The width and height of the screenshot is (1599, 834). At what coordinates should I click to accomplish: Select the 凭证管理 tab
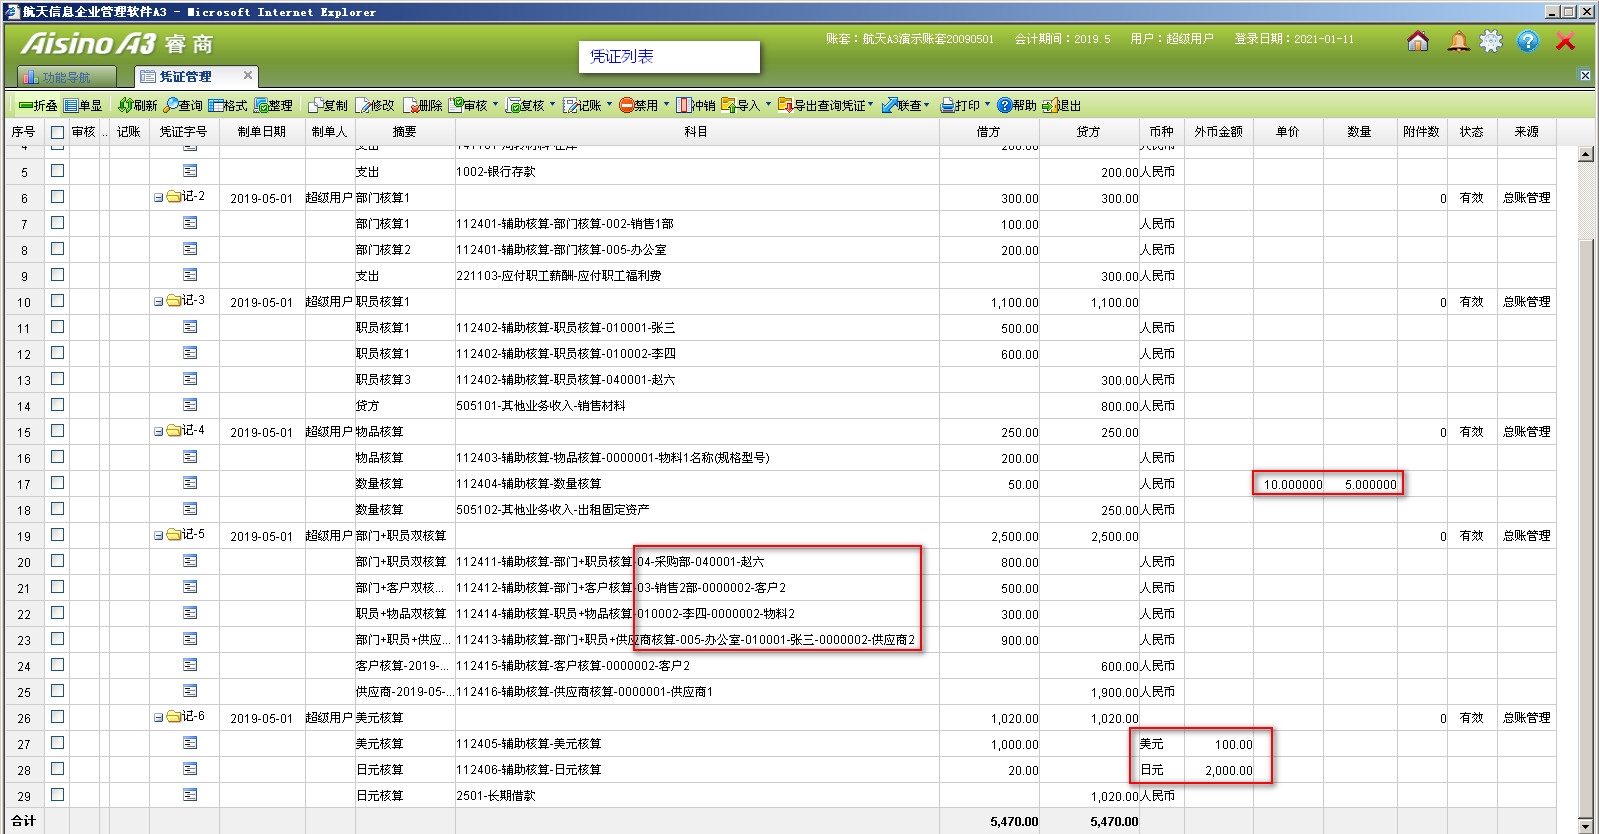point(185,77)
